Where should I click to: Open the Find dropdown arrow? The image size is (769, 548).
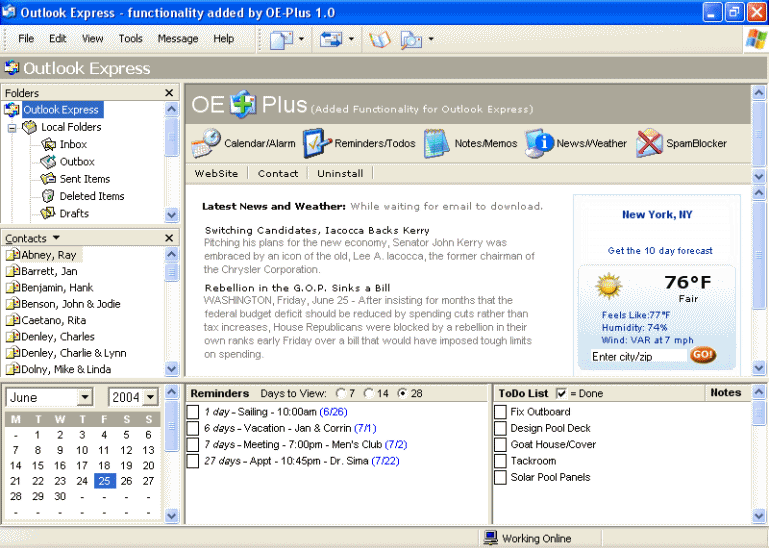pos(431,39)
